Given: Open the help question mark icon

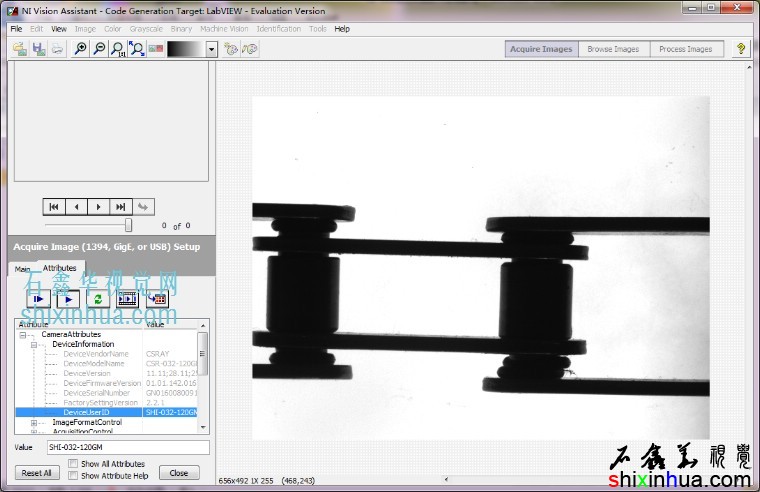Looking at the screenshot, I should click(741, 48).
